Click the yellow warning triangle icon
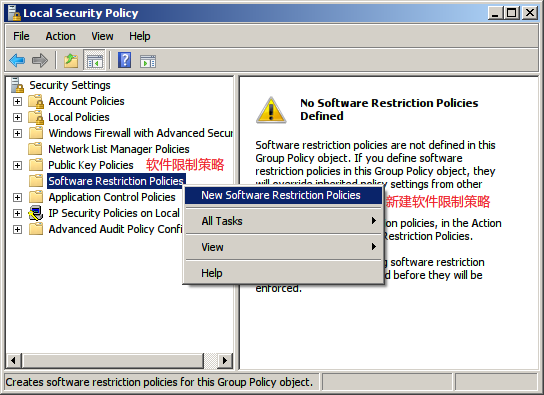 click(x=271, y=110)
